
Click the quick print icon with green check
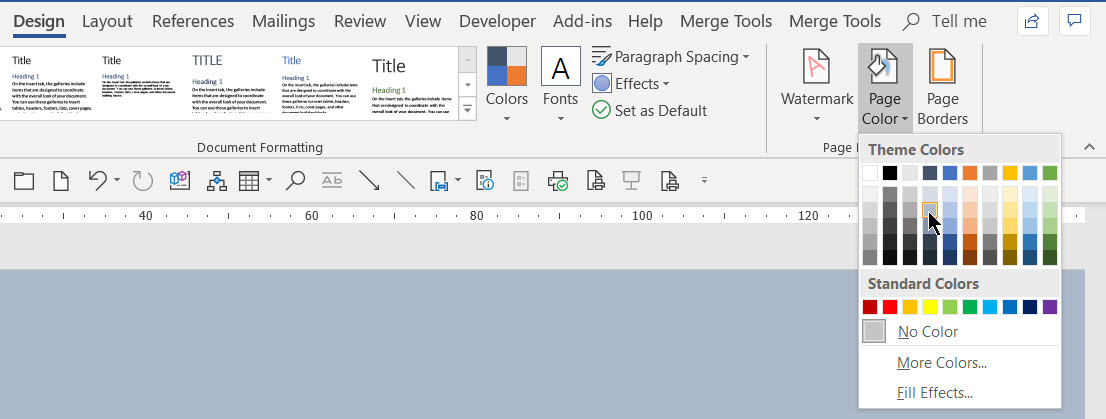[x=558, y=181]
